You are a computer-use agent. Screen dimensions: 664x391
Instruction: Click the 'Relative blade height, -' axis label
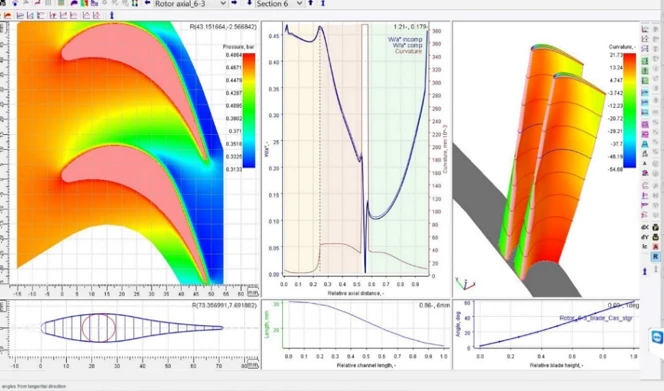pos(556,365)
